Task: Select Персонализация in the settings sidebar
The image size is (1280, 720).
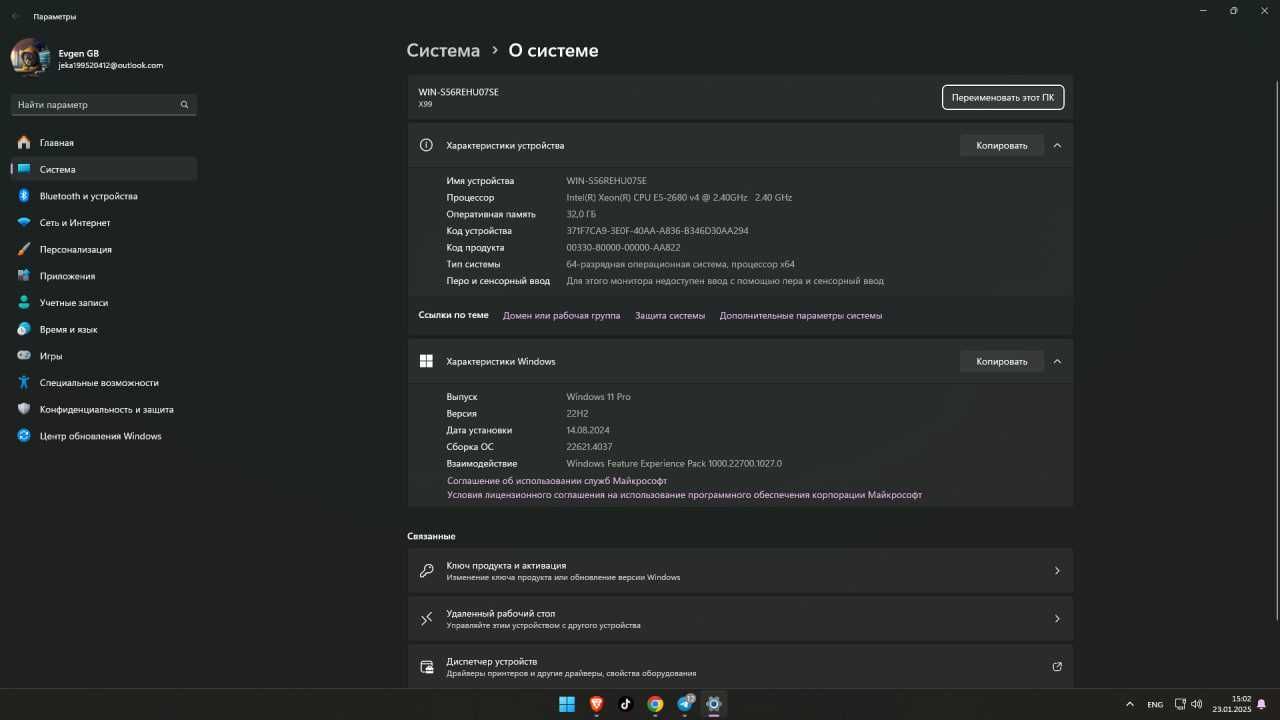Action: (104, 249)
